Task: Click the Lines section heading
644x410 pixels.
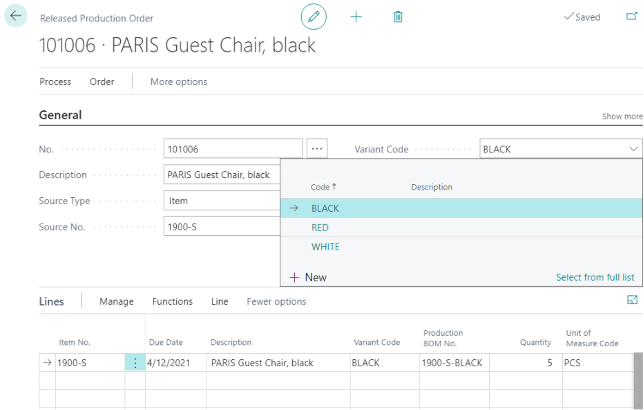Action: click(x=52, y=302)
